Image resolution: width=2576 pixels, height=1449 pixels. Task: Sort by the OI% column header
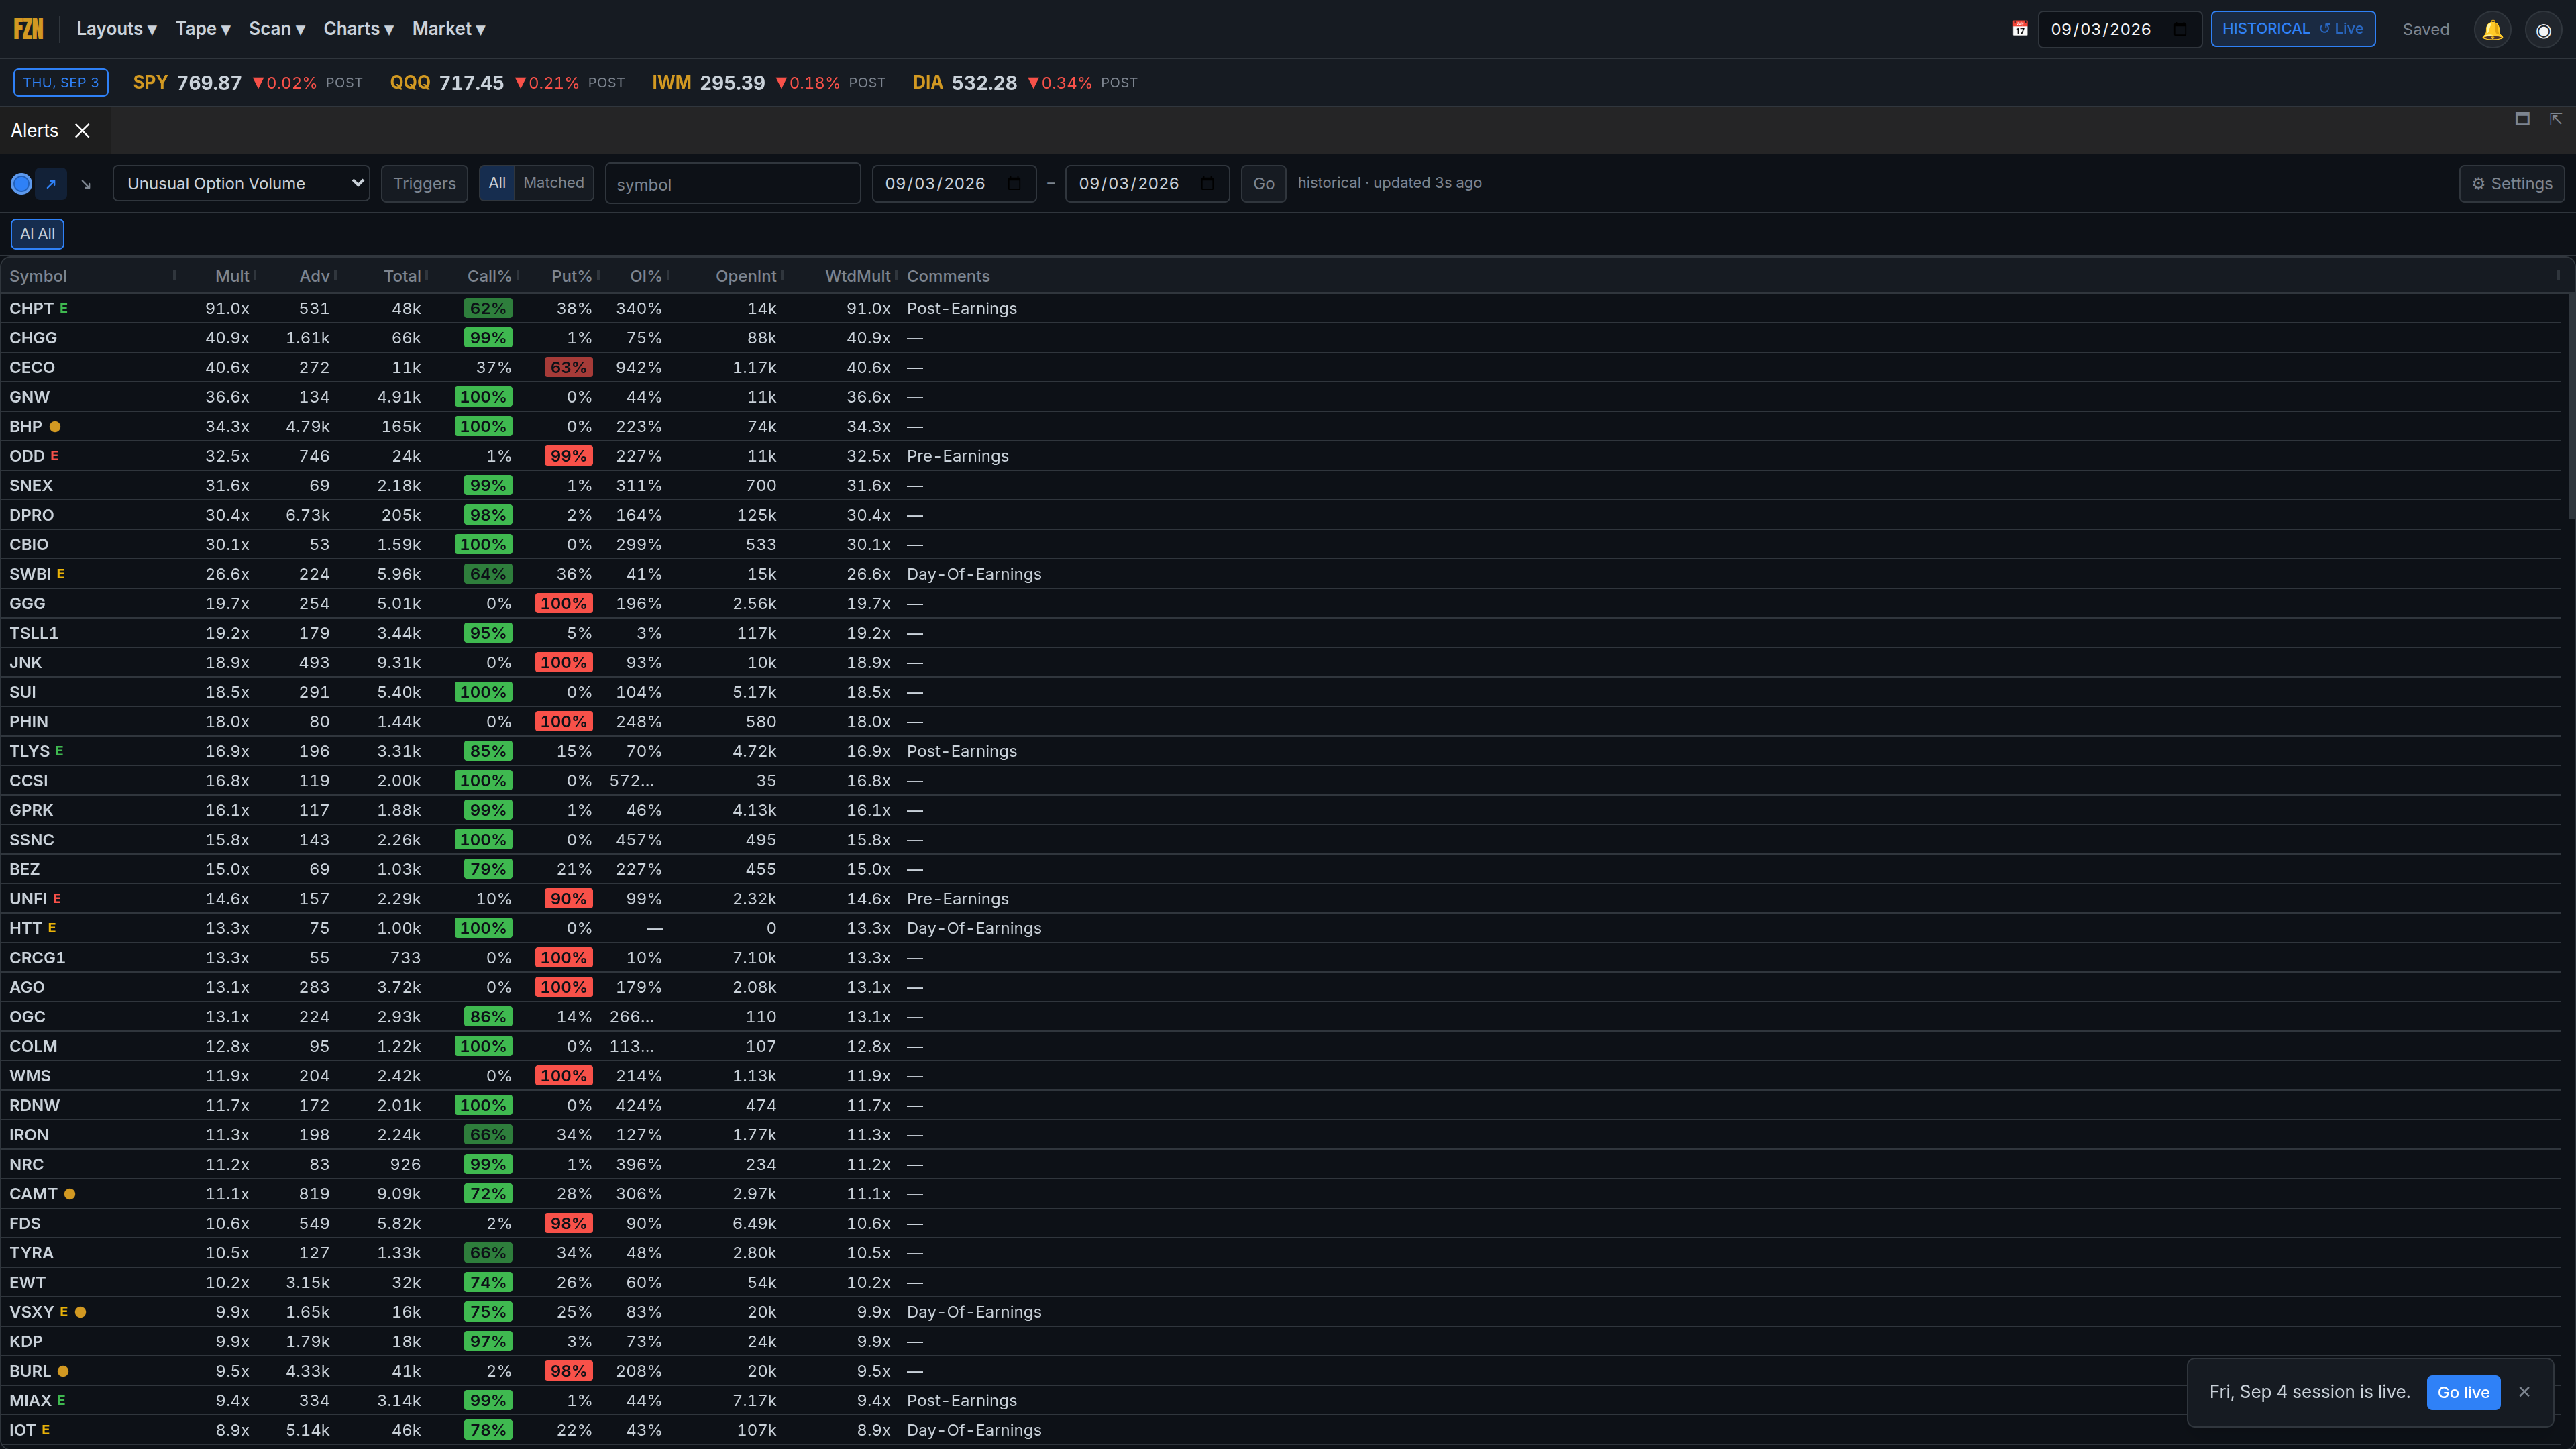pos(645,276)
